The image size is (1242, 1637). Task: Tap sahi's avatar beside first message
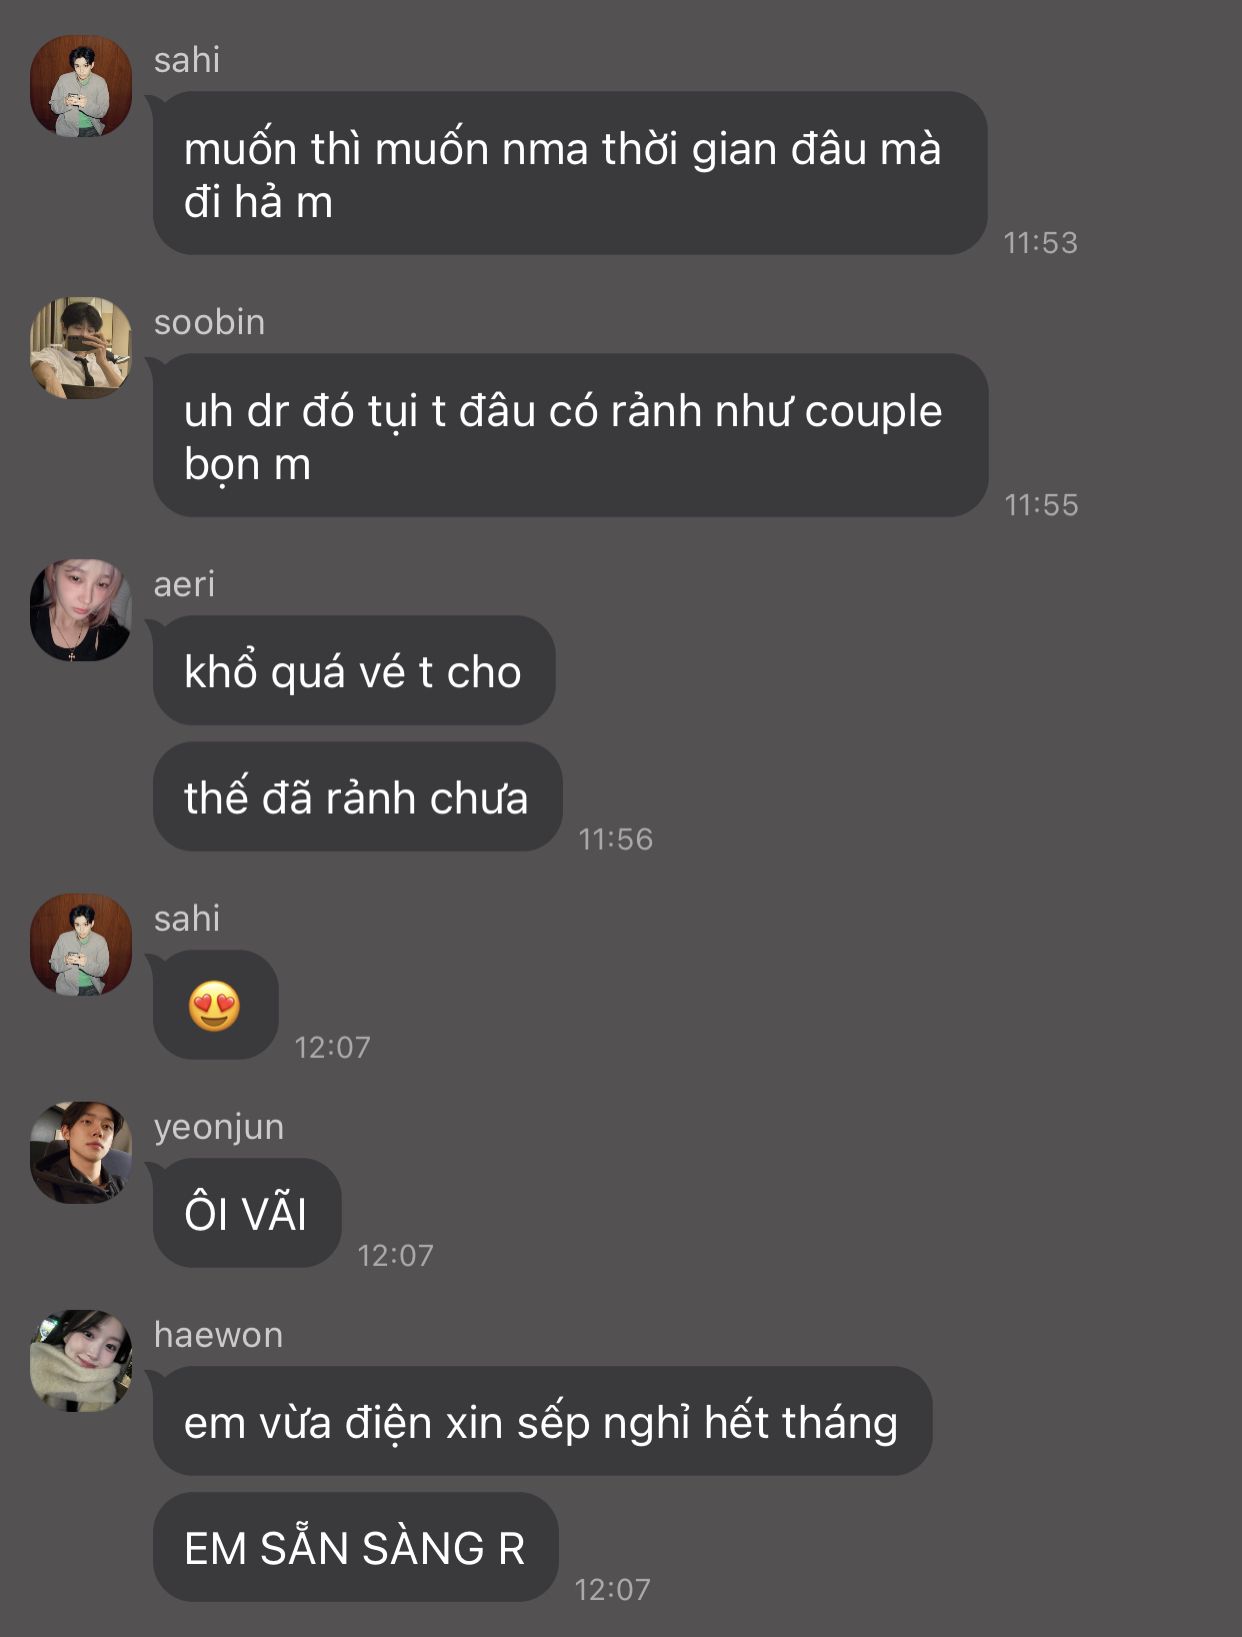[x=81, y=86]
